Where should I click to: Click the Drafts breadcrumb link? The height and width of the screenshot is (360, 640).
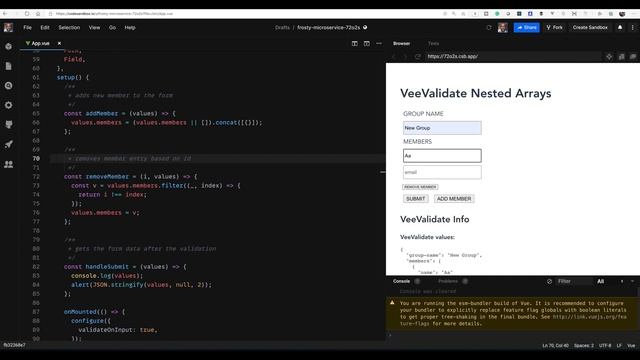tap(282, 27)
